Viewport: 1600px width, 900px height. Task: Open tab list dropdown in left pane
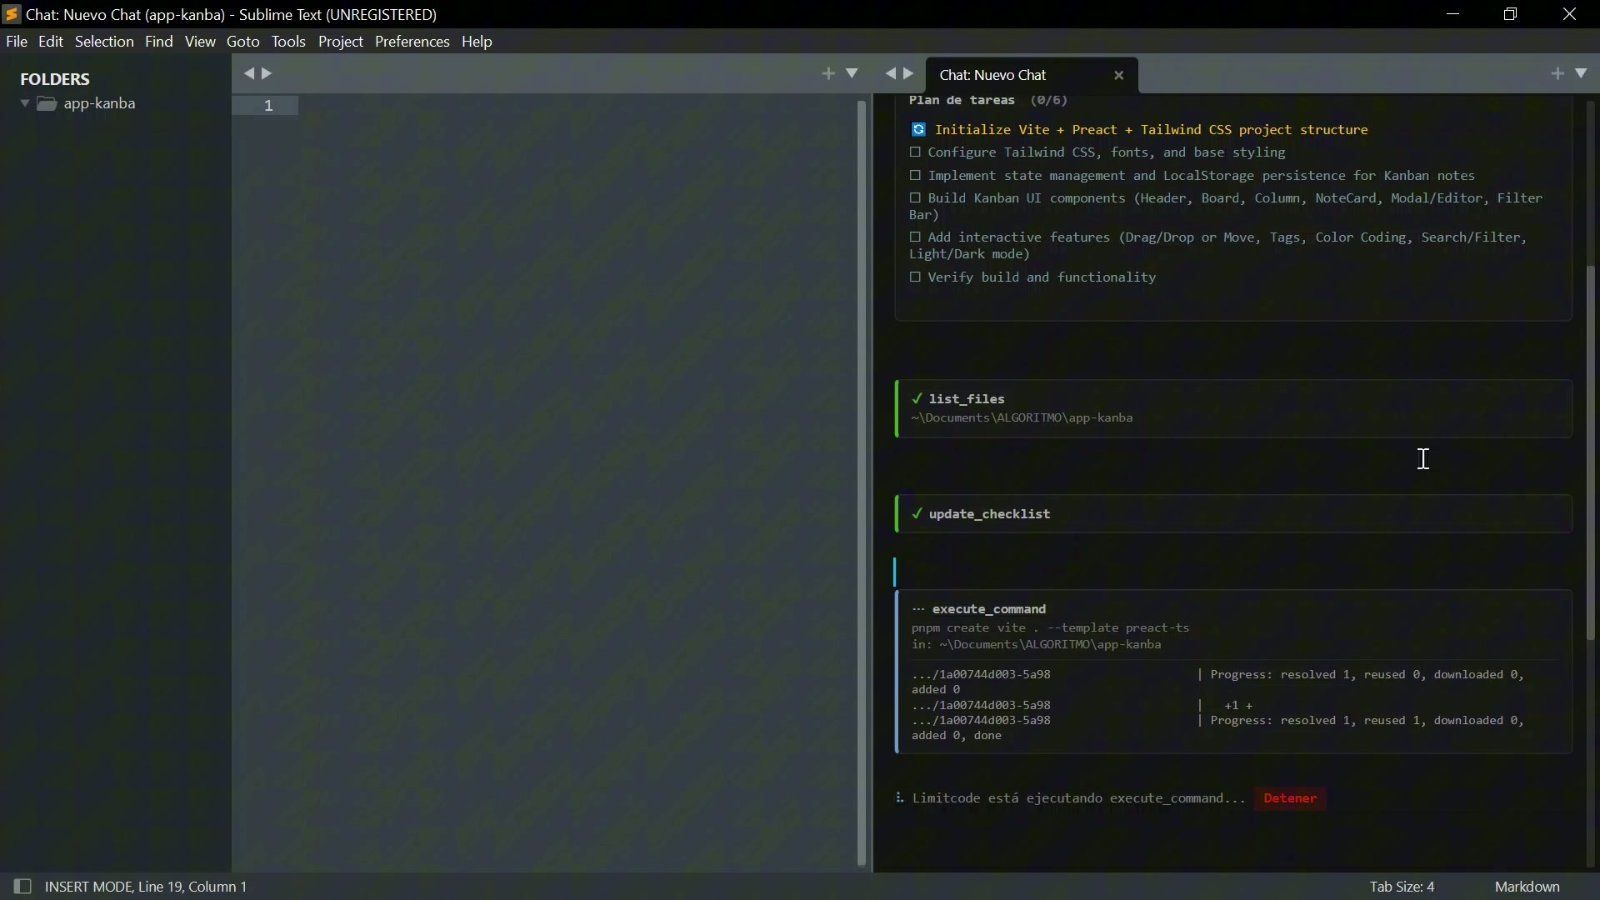coord(852,73)
